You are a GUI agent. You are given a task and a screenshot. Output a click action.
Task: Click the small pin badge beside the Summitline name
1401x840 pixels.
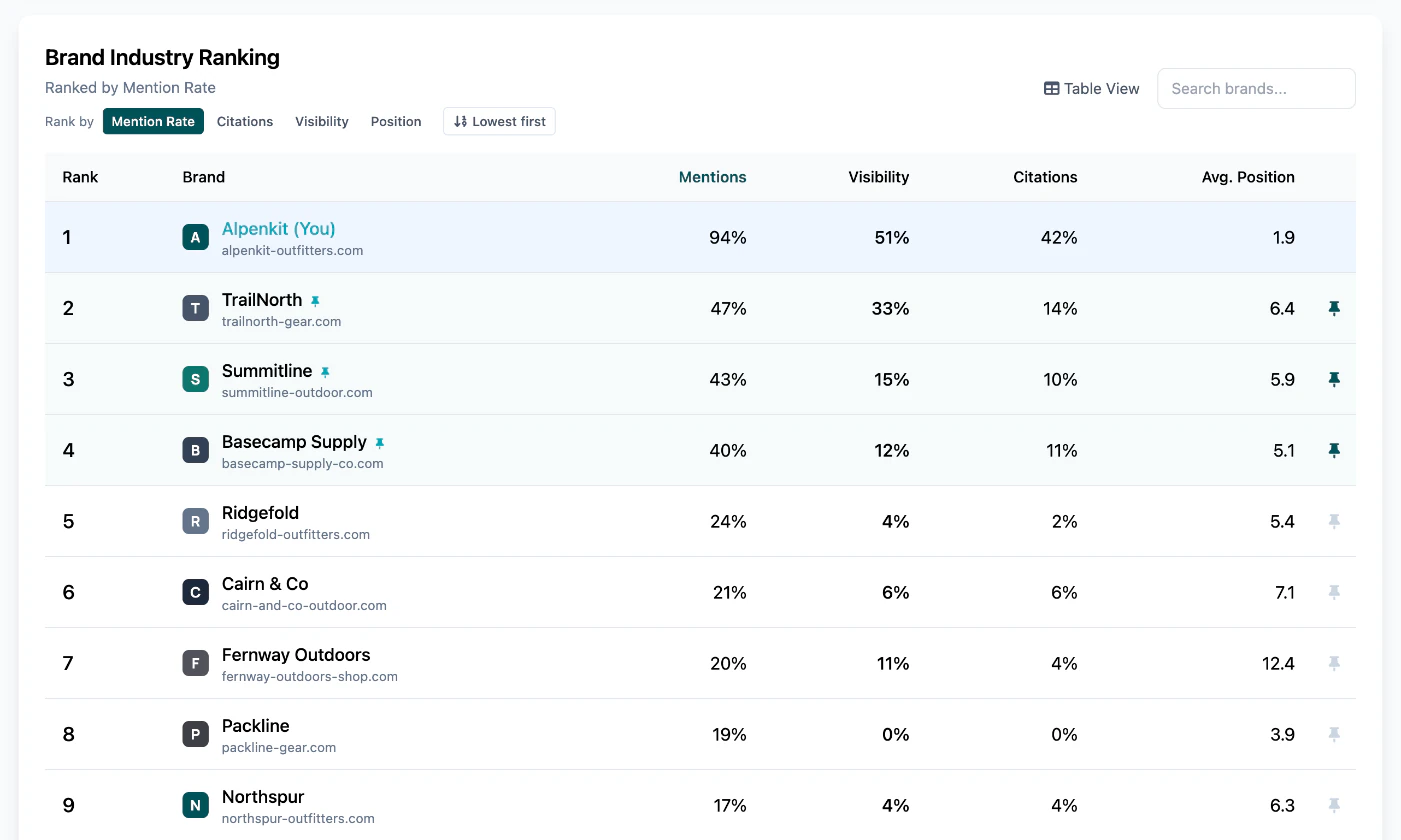pyautogui.click(x=325, y=372)
